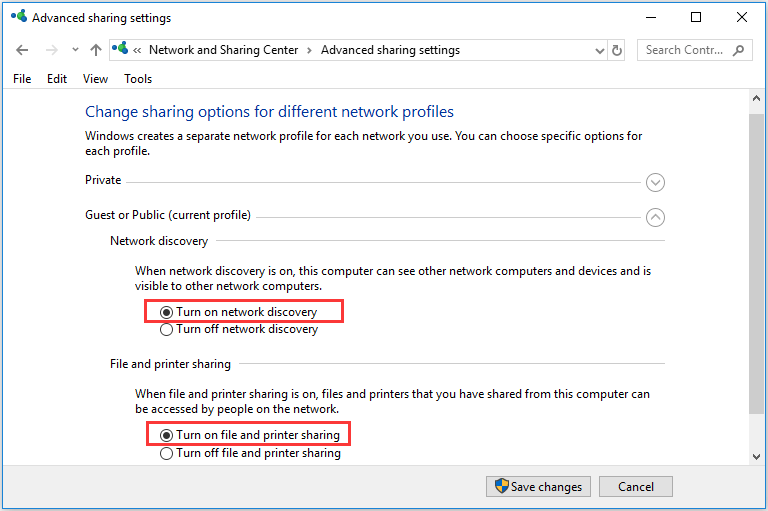Click the title bar network icon
This screenshot has height=511, width=768.
point(19,16)
